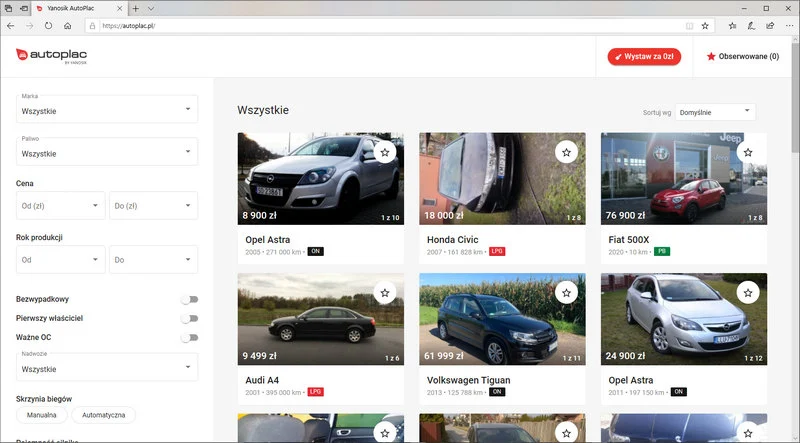Close the Yanosik AutoPlac tab
This screenshot has height=443, width=800.
119,9
